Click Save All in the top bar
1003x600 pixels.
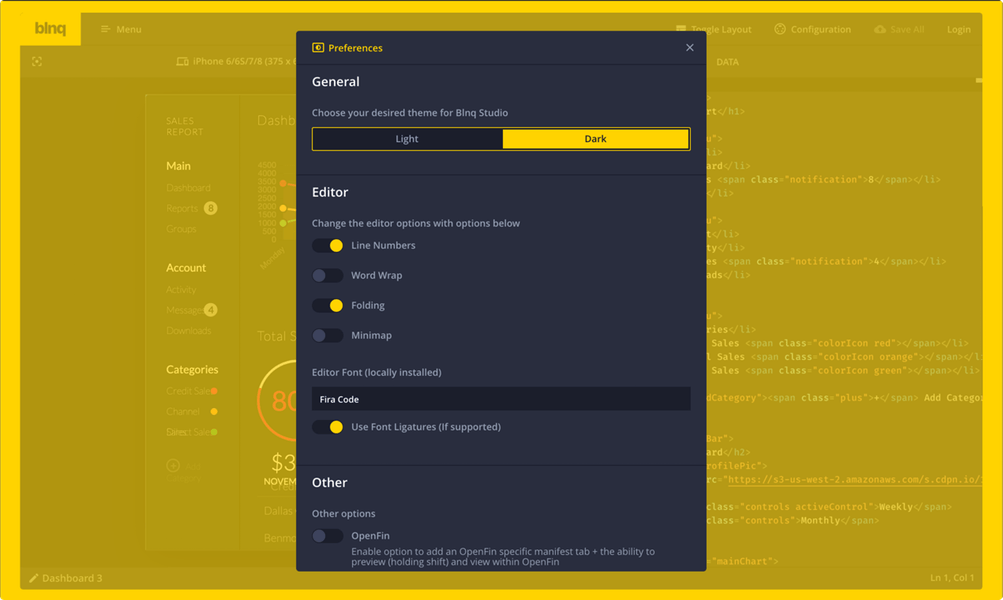pos(907,29)
